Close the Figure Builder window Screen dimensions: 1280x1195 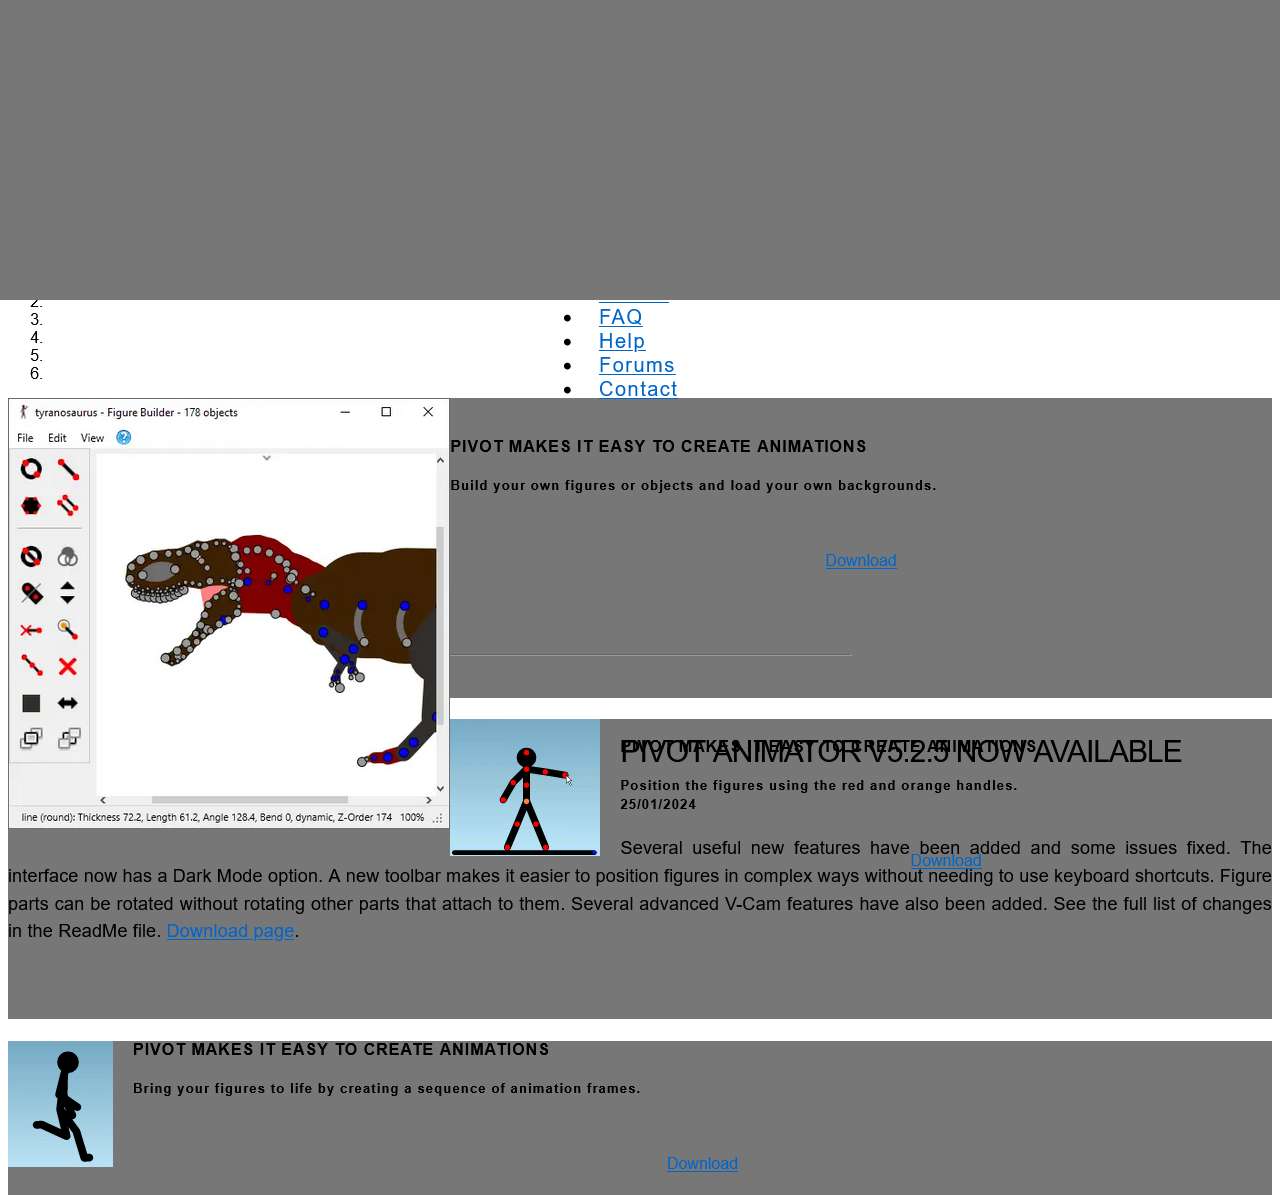tap(428, 412)
